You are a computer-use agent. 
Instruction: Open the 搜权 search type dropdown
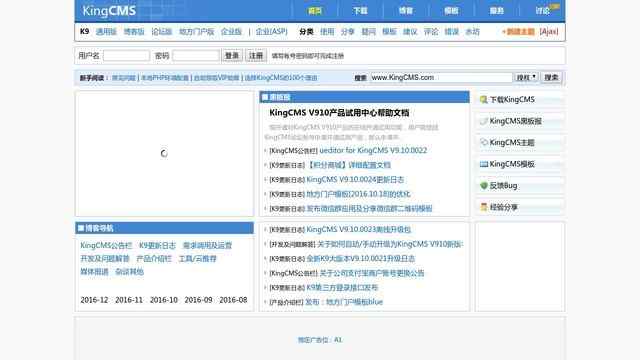point(526,78)
